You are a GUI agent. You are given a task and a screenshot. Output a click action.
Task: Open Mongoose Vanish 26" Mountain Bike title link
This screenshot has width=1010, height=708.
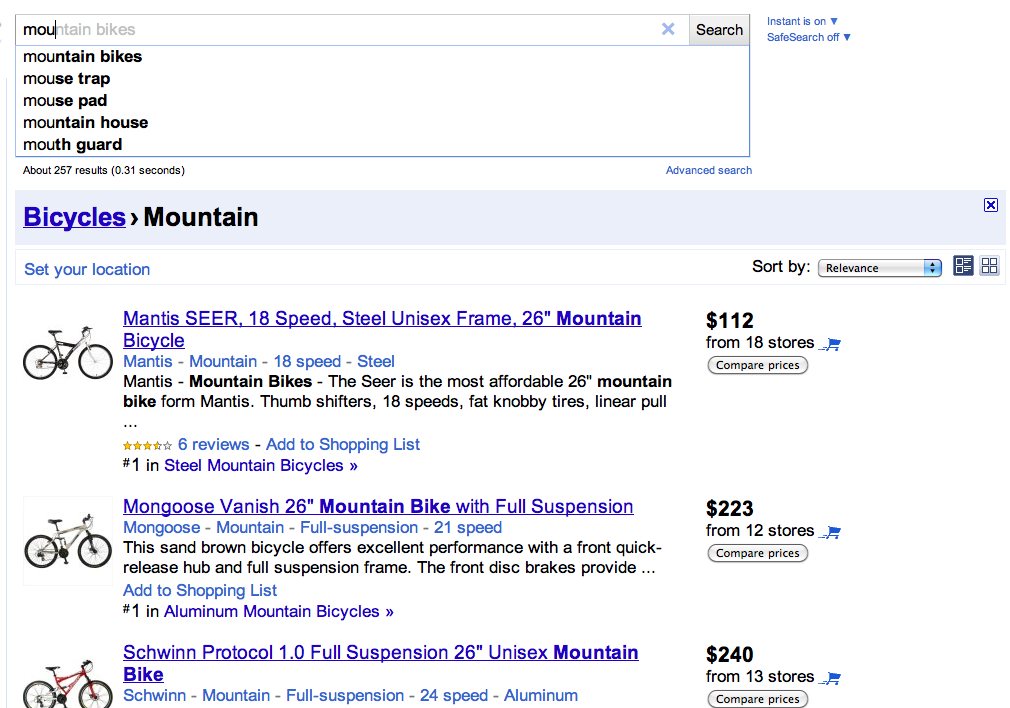378,506
